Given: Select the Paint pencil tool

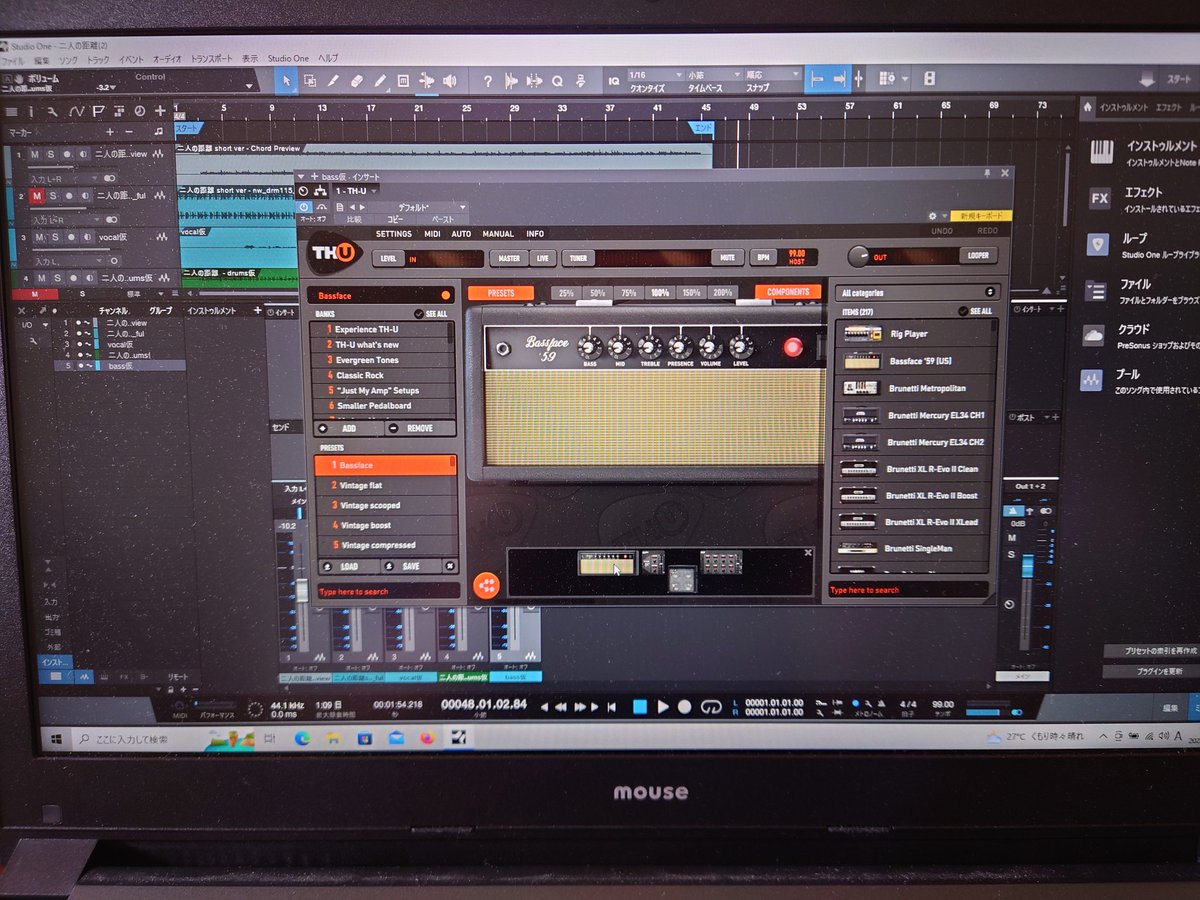Looking at the screenshot, I should (x=380, y=81).
